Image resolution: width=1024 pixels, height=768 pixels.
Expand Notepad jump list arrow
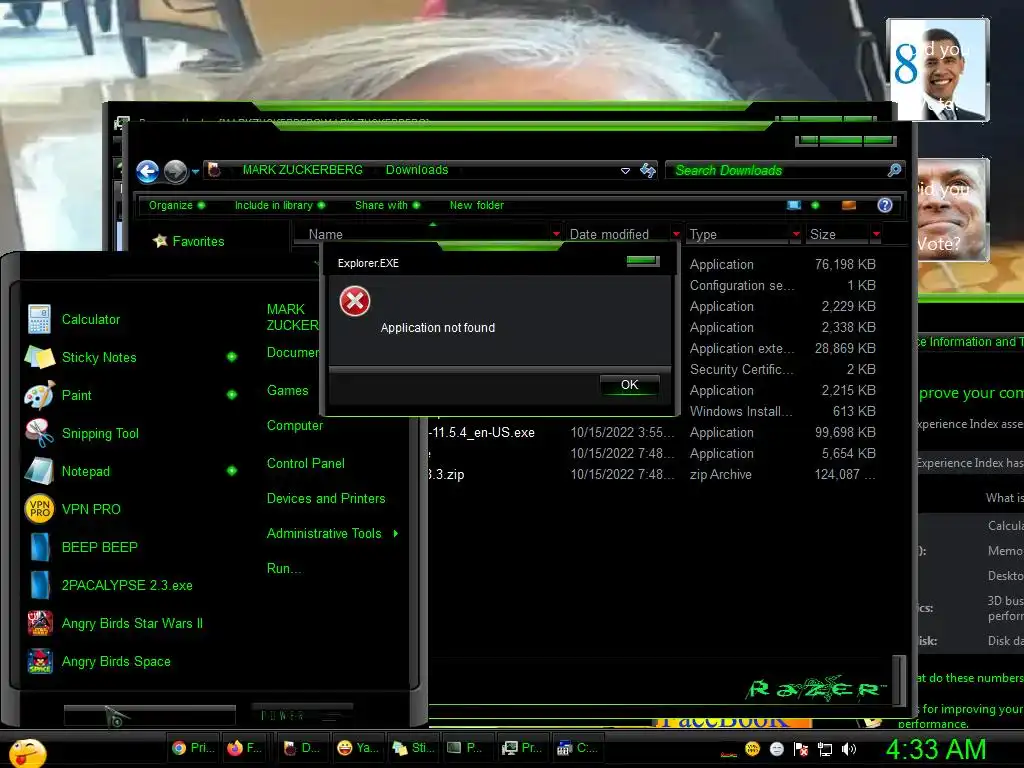[231, 471]
